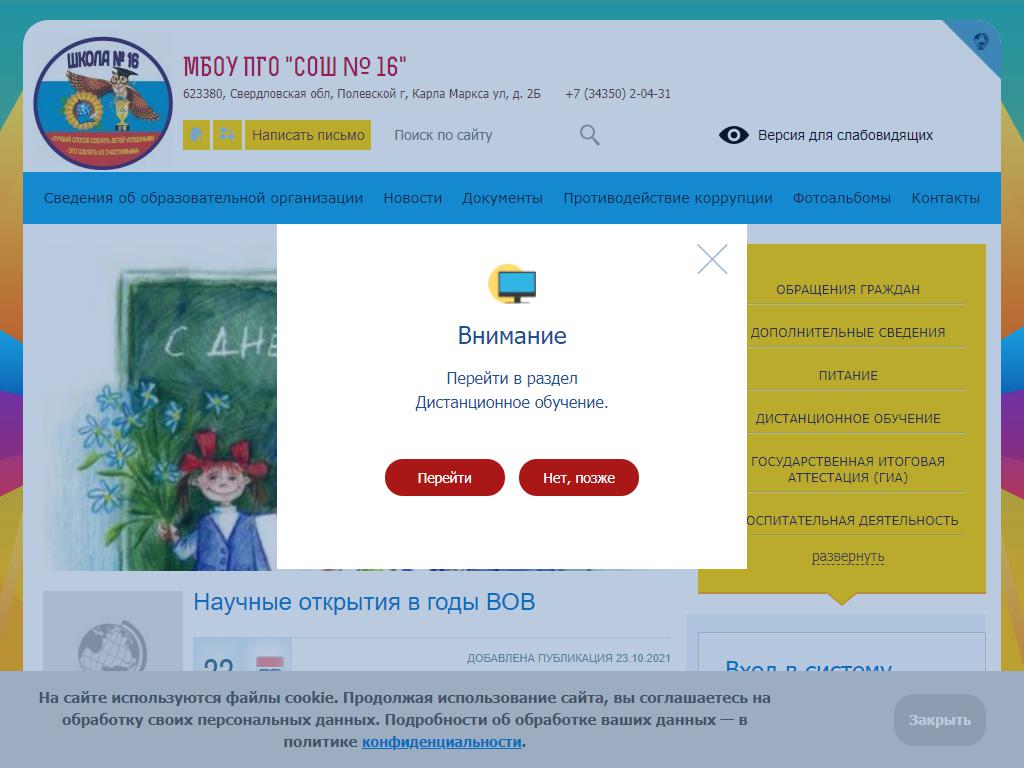Click the home page icon button
This screenshot has height=768, width=1024.
(x=196, y=135)
